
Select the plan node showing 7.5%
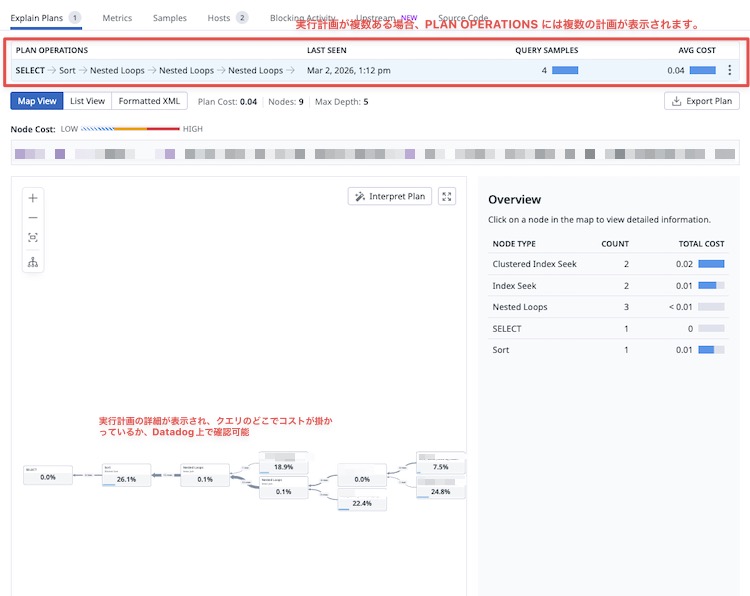(x=441, y=463)
